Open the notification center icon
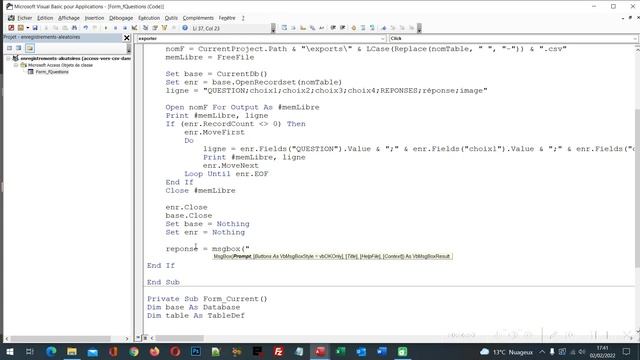The width and height of the screenshot is (640, 360). click(x=627, y=351)
